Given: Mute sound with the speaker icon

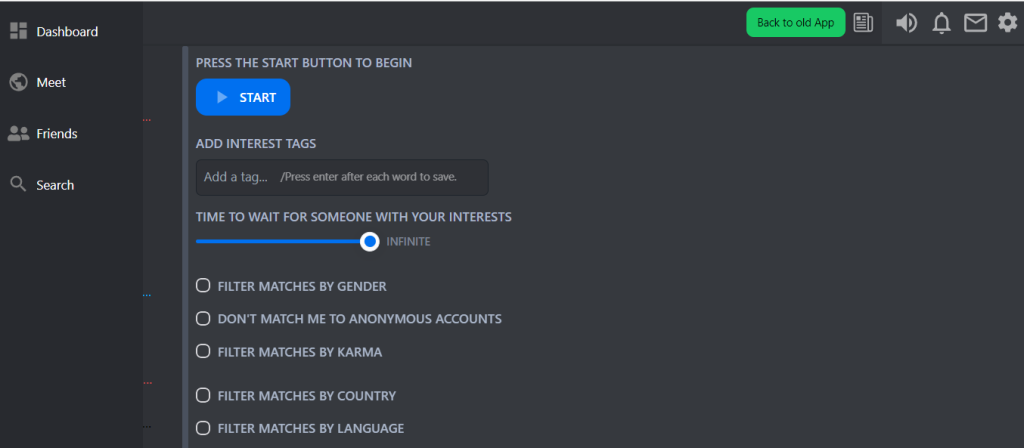Looking at the screenshot, I should (907, 23).
